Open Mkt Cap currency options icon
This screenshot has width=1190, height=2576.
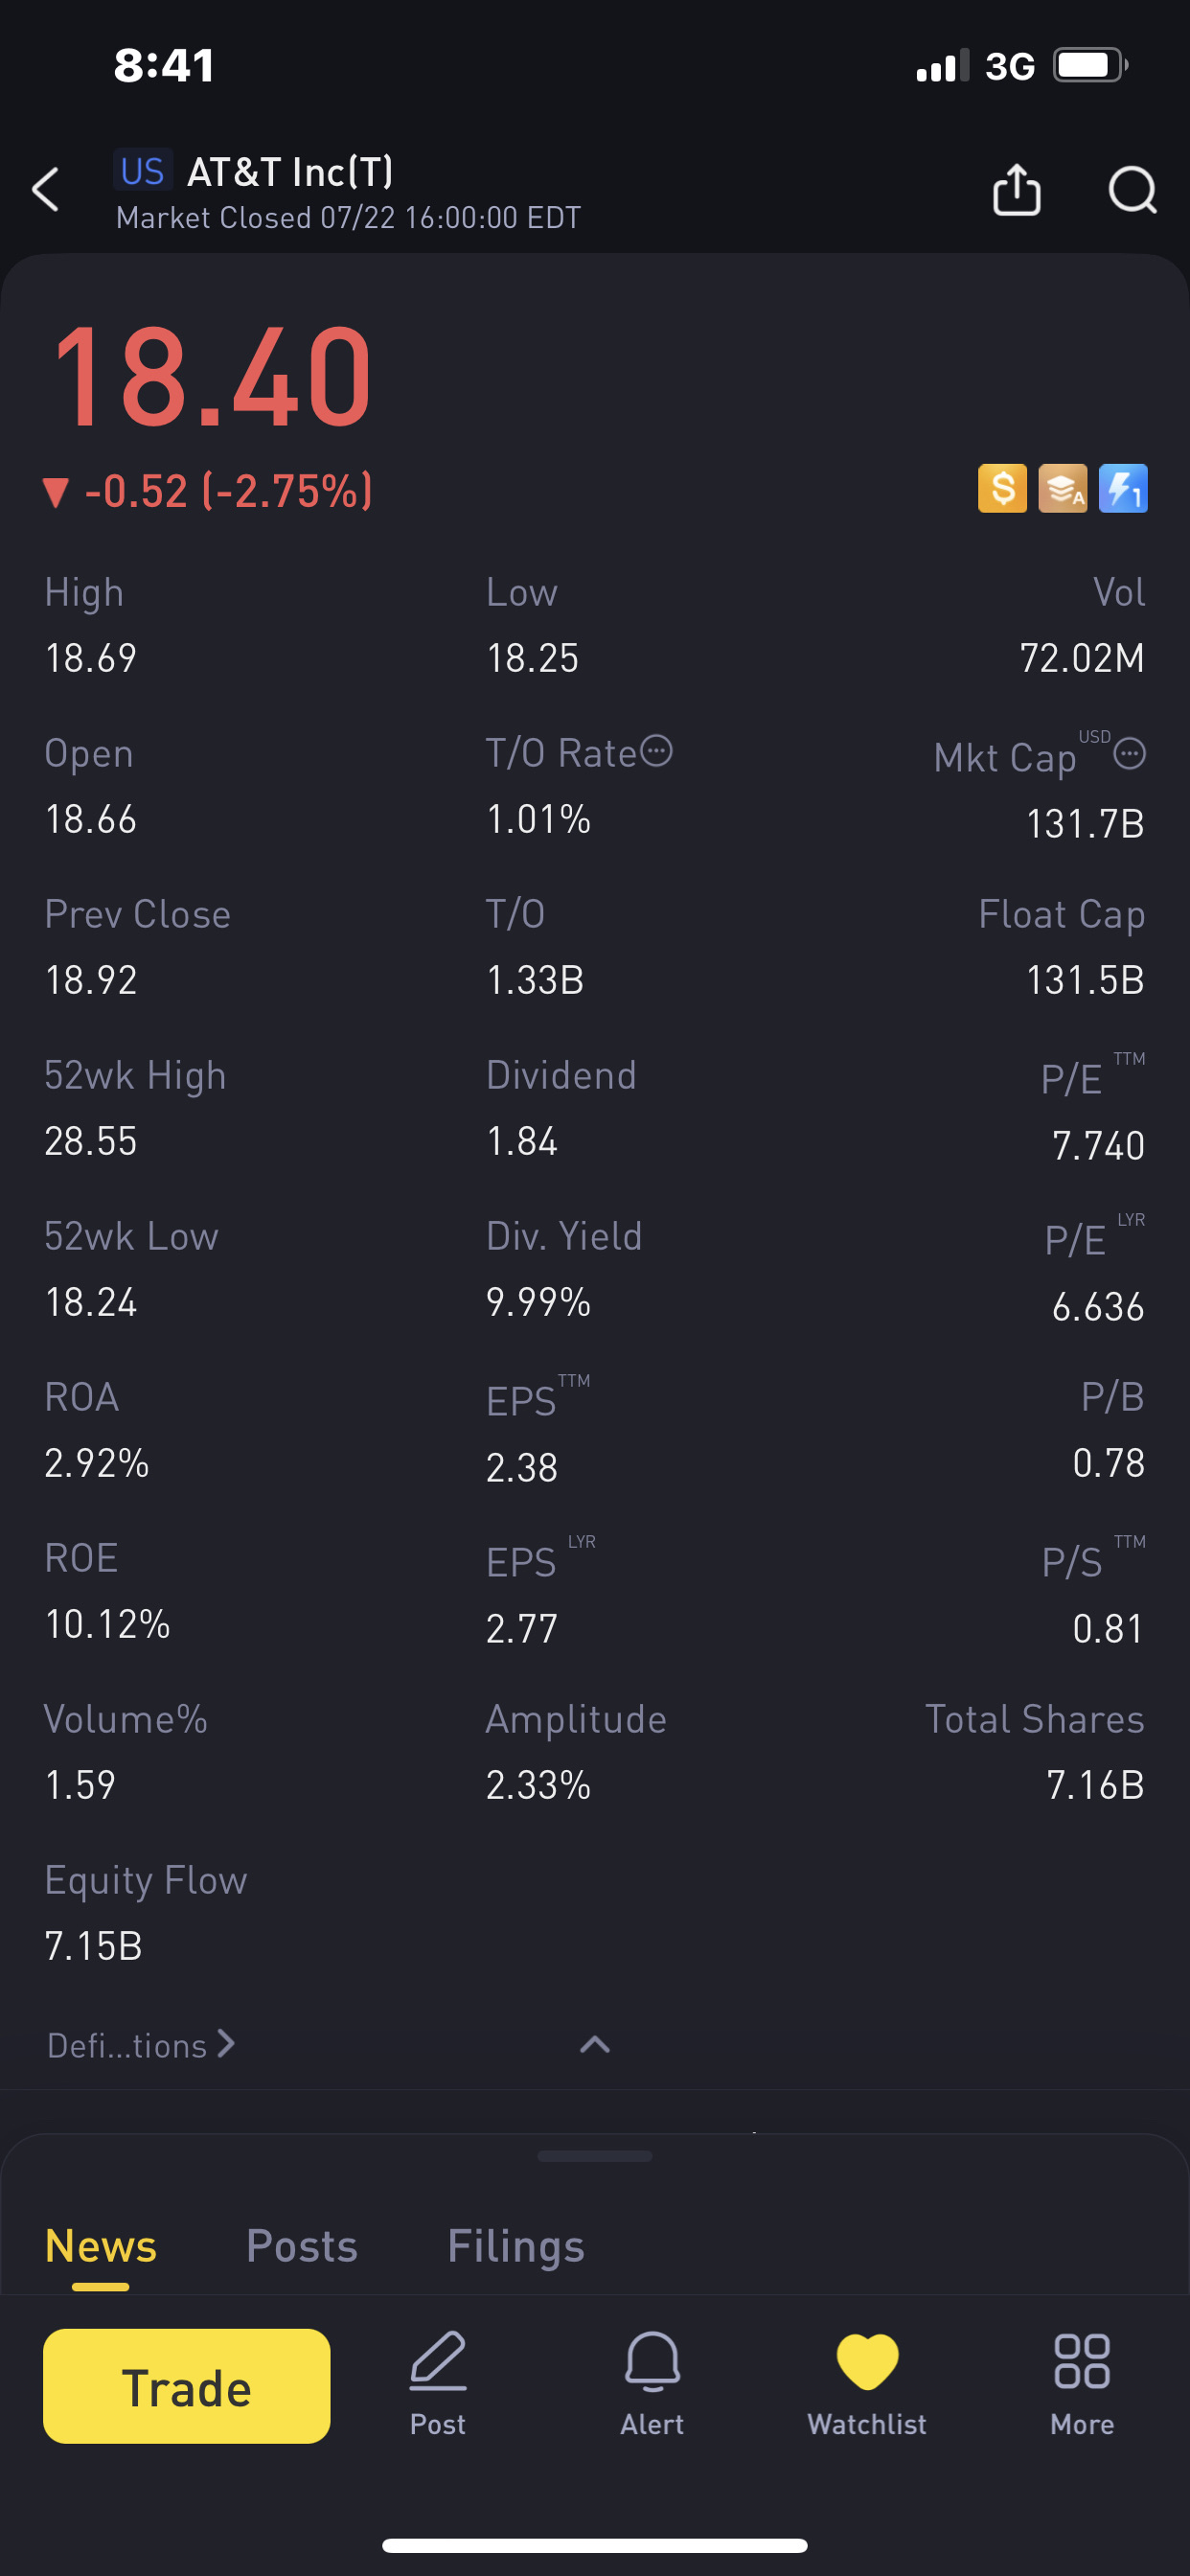1129,754
